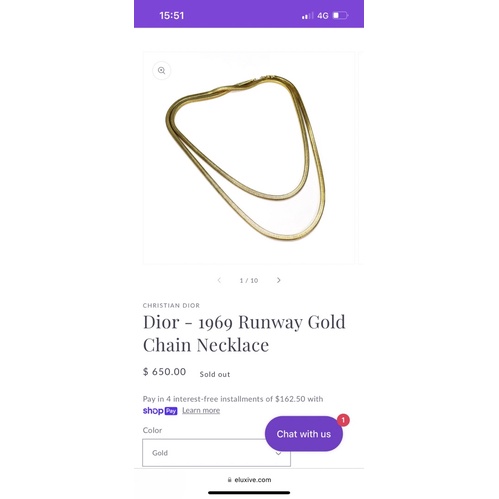Image resolution: width=499 pixels, height=499 pixels.
Task: Go to the next product image arrow
Action: tap(279, 280)
